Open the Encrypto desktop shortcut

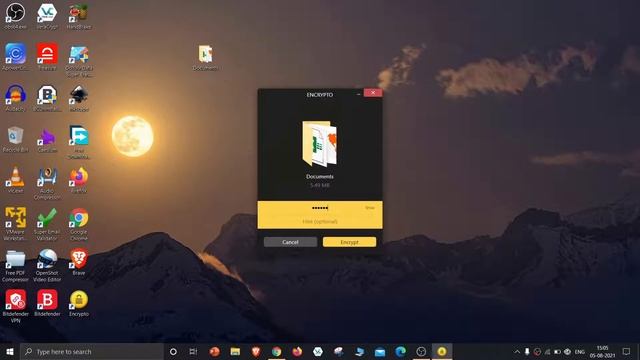(79, 303)
